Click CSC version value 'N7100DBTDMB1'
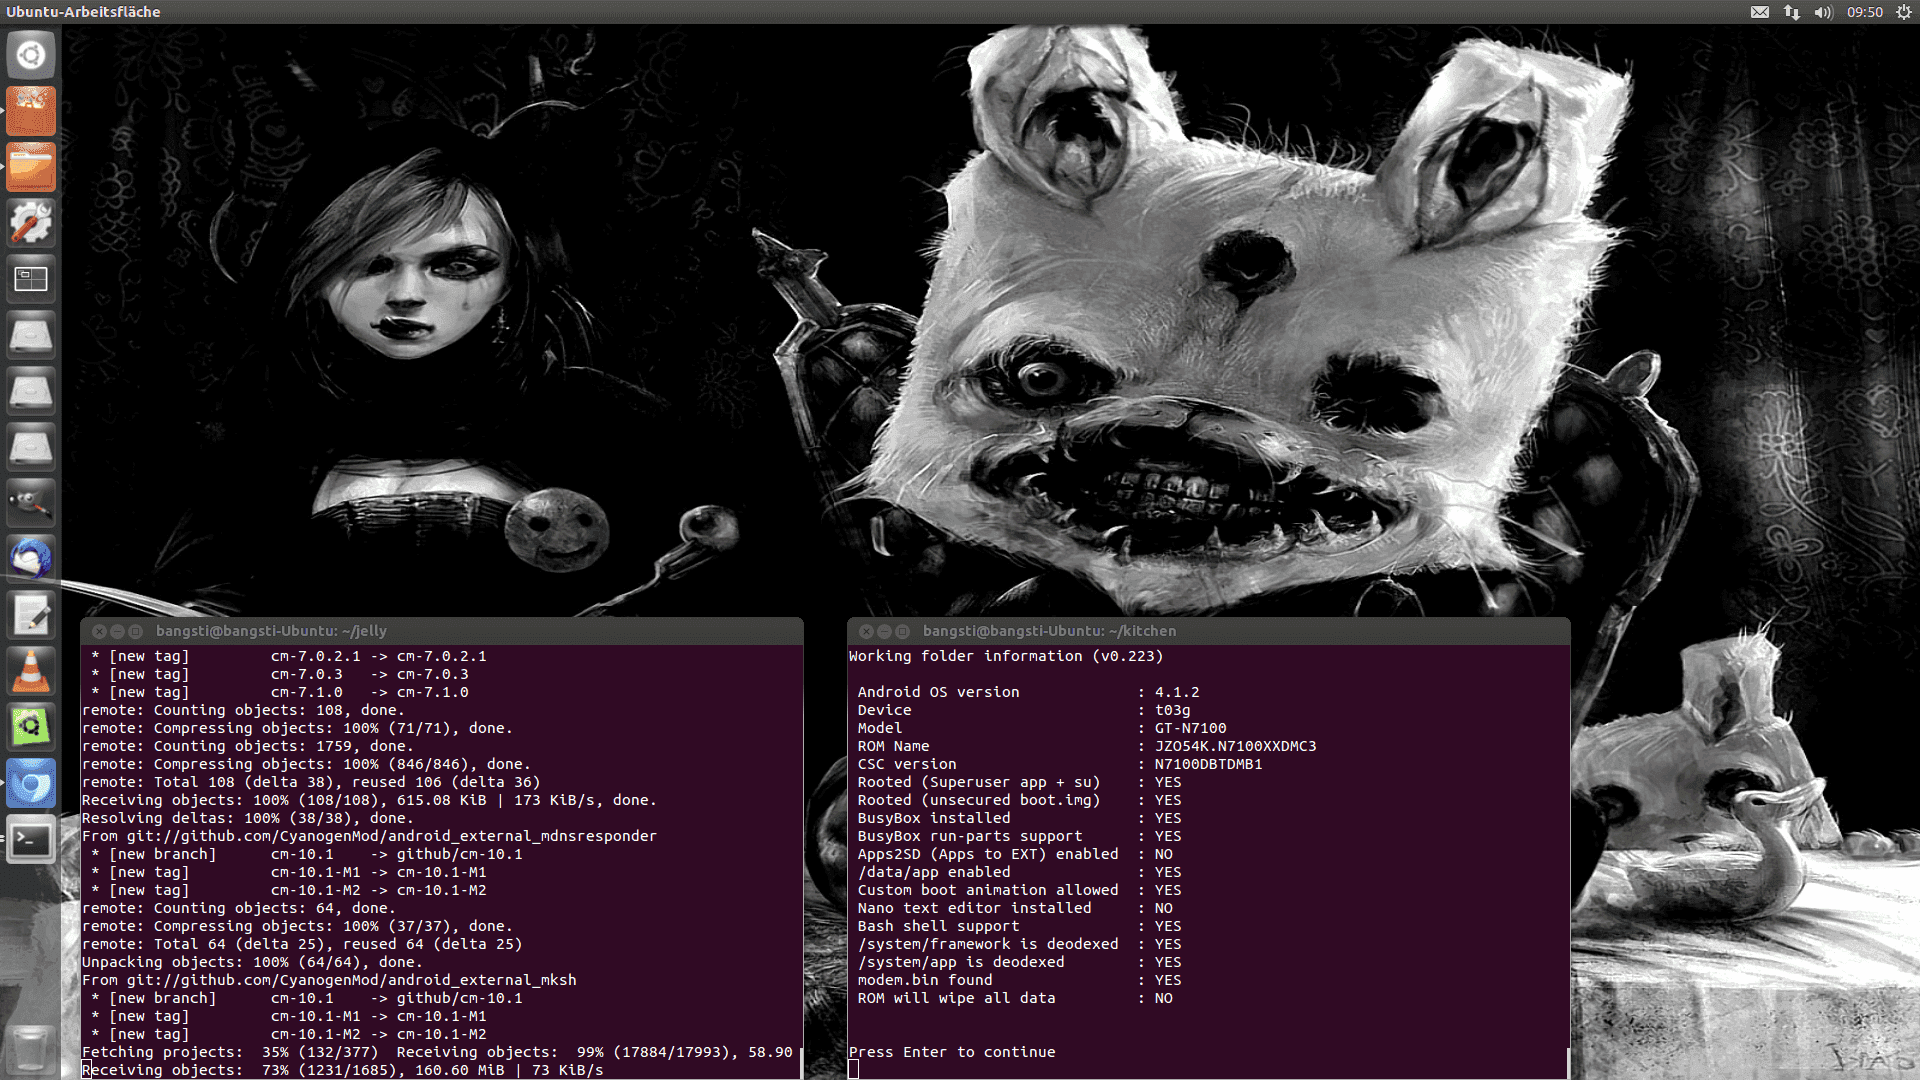 1208,764
